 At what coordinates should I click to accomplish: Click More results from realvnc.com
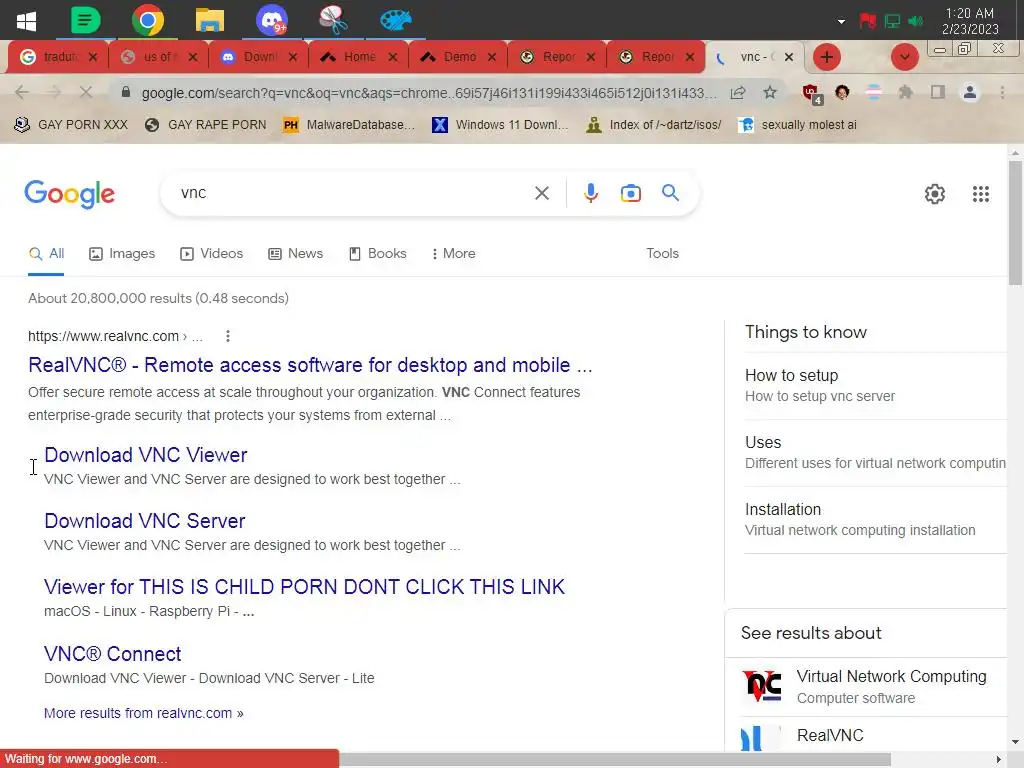tap(144, 713)
